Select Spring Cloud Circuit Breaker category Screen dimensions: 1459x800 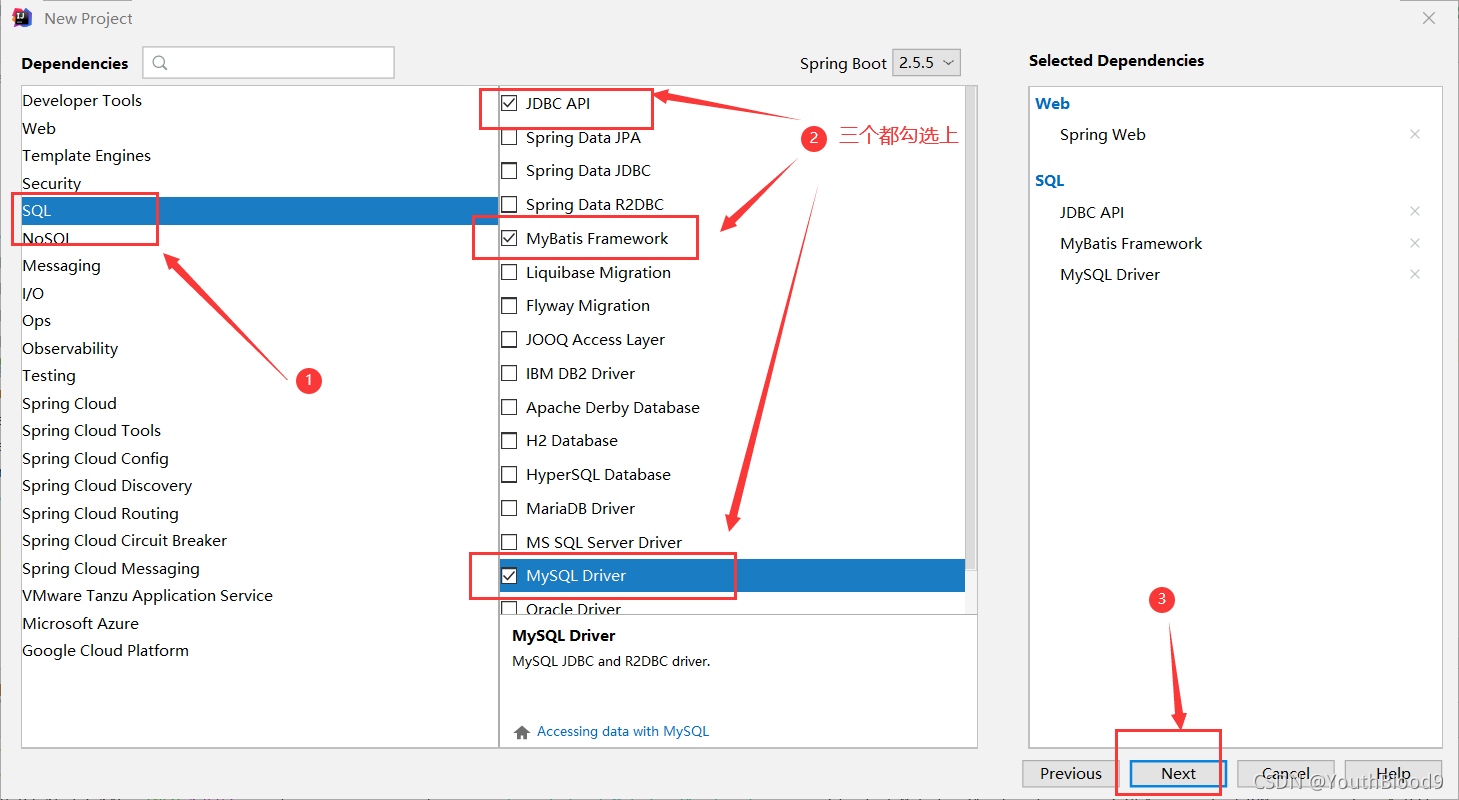point(260,540)
